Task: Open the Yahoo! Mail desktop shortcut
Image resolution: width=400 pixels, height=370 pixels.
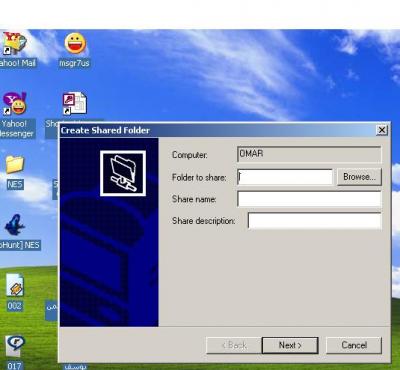Action: pyautogui.click(x=14, y=44)
